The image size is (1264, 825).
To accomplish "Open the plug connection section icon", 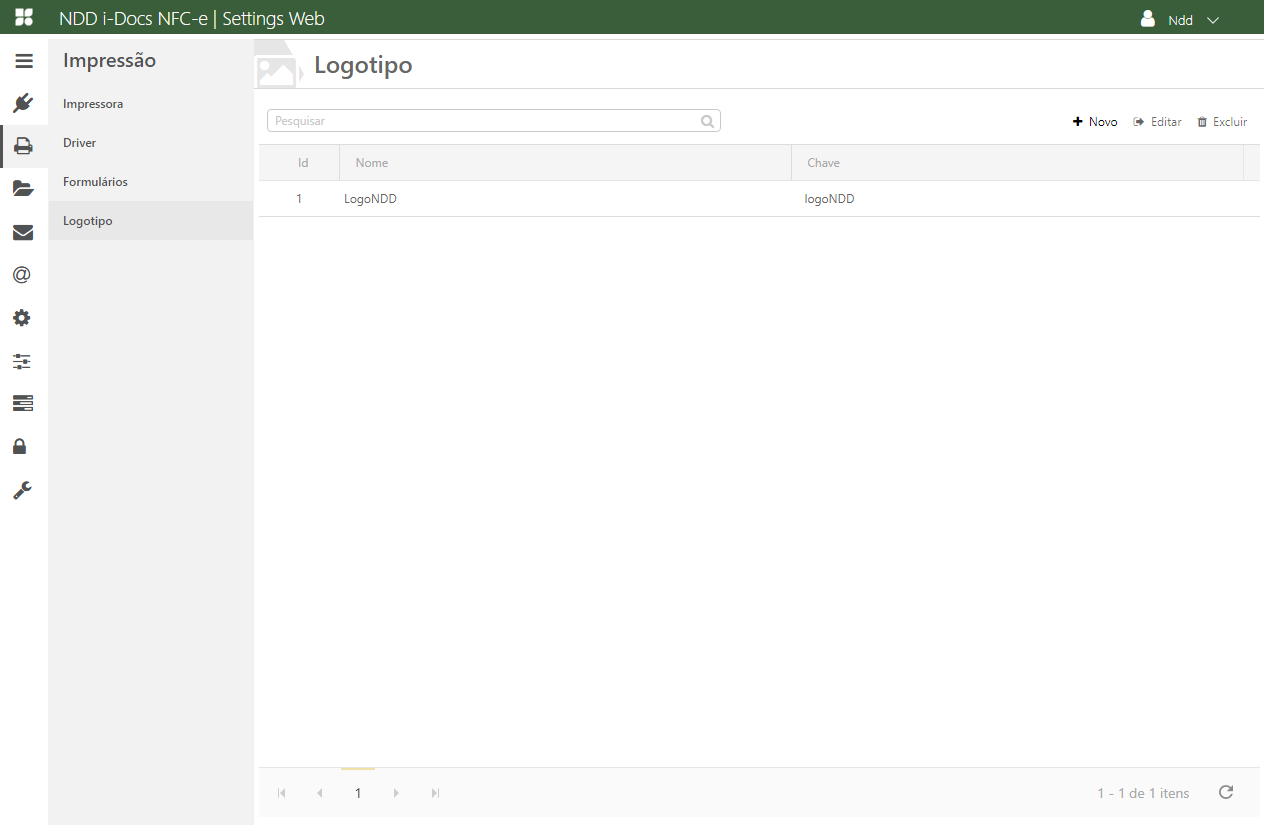I will 23,103.
